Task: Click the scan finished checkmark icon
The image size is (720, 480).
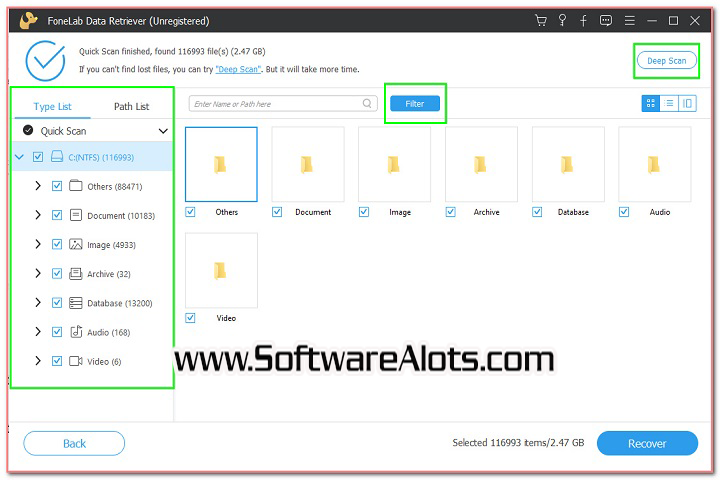Action: coord(45,61)
